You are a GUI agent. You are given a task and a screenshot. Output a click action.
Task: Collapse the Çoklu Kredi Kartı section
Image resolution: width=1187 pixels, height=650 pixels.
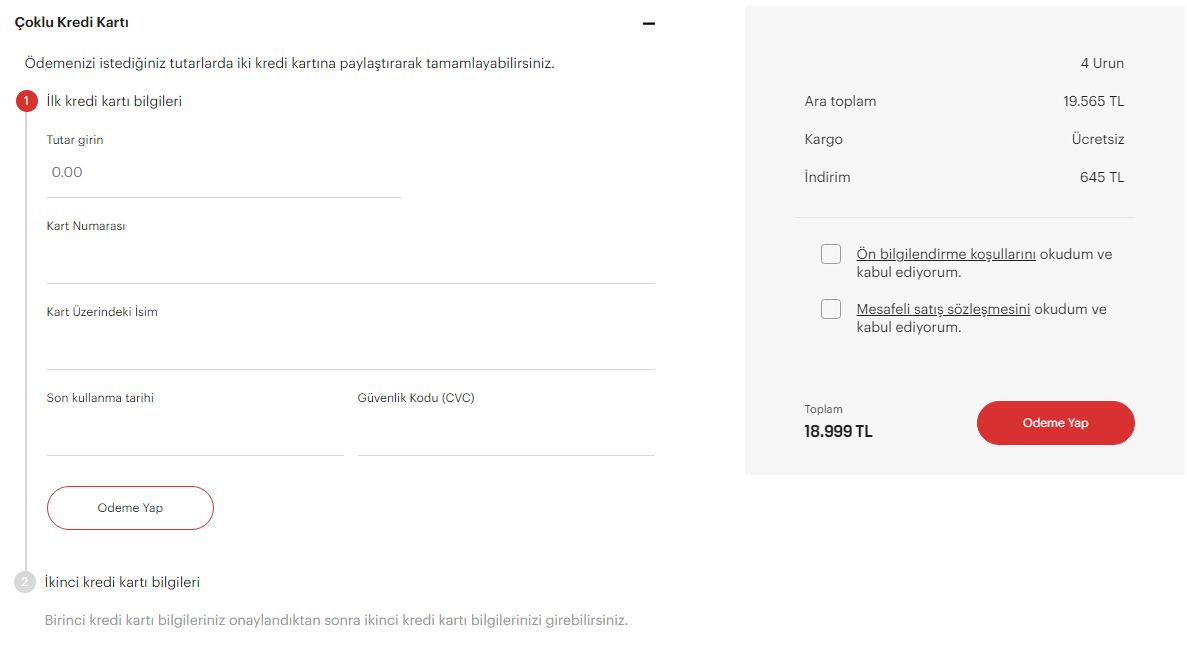pyautogui.click(x=649, y=23)
